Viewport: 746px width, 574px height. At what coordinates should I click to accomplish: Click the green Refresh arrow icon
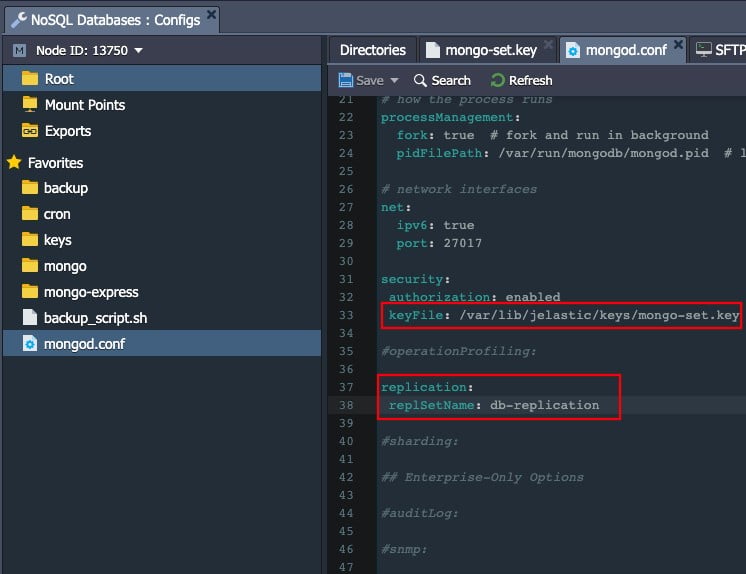pyautogui.click(x=498, y=80)
